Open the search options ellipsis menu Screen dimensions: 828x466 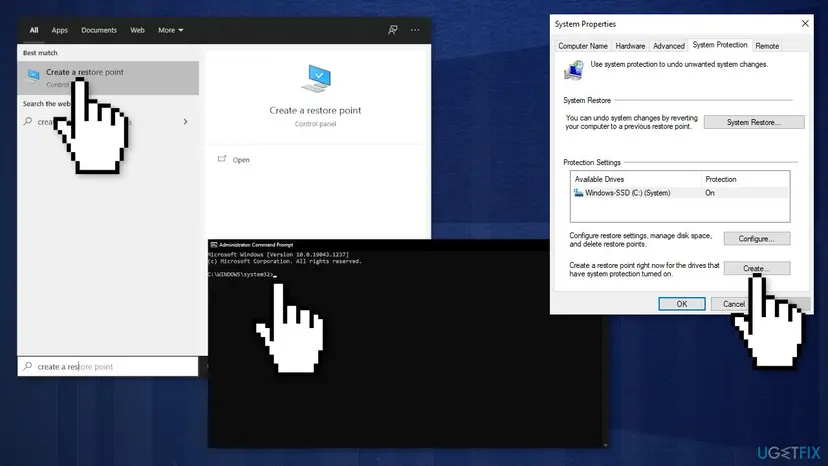pos(415,30)
